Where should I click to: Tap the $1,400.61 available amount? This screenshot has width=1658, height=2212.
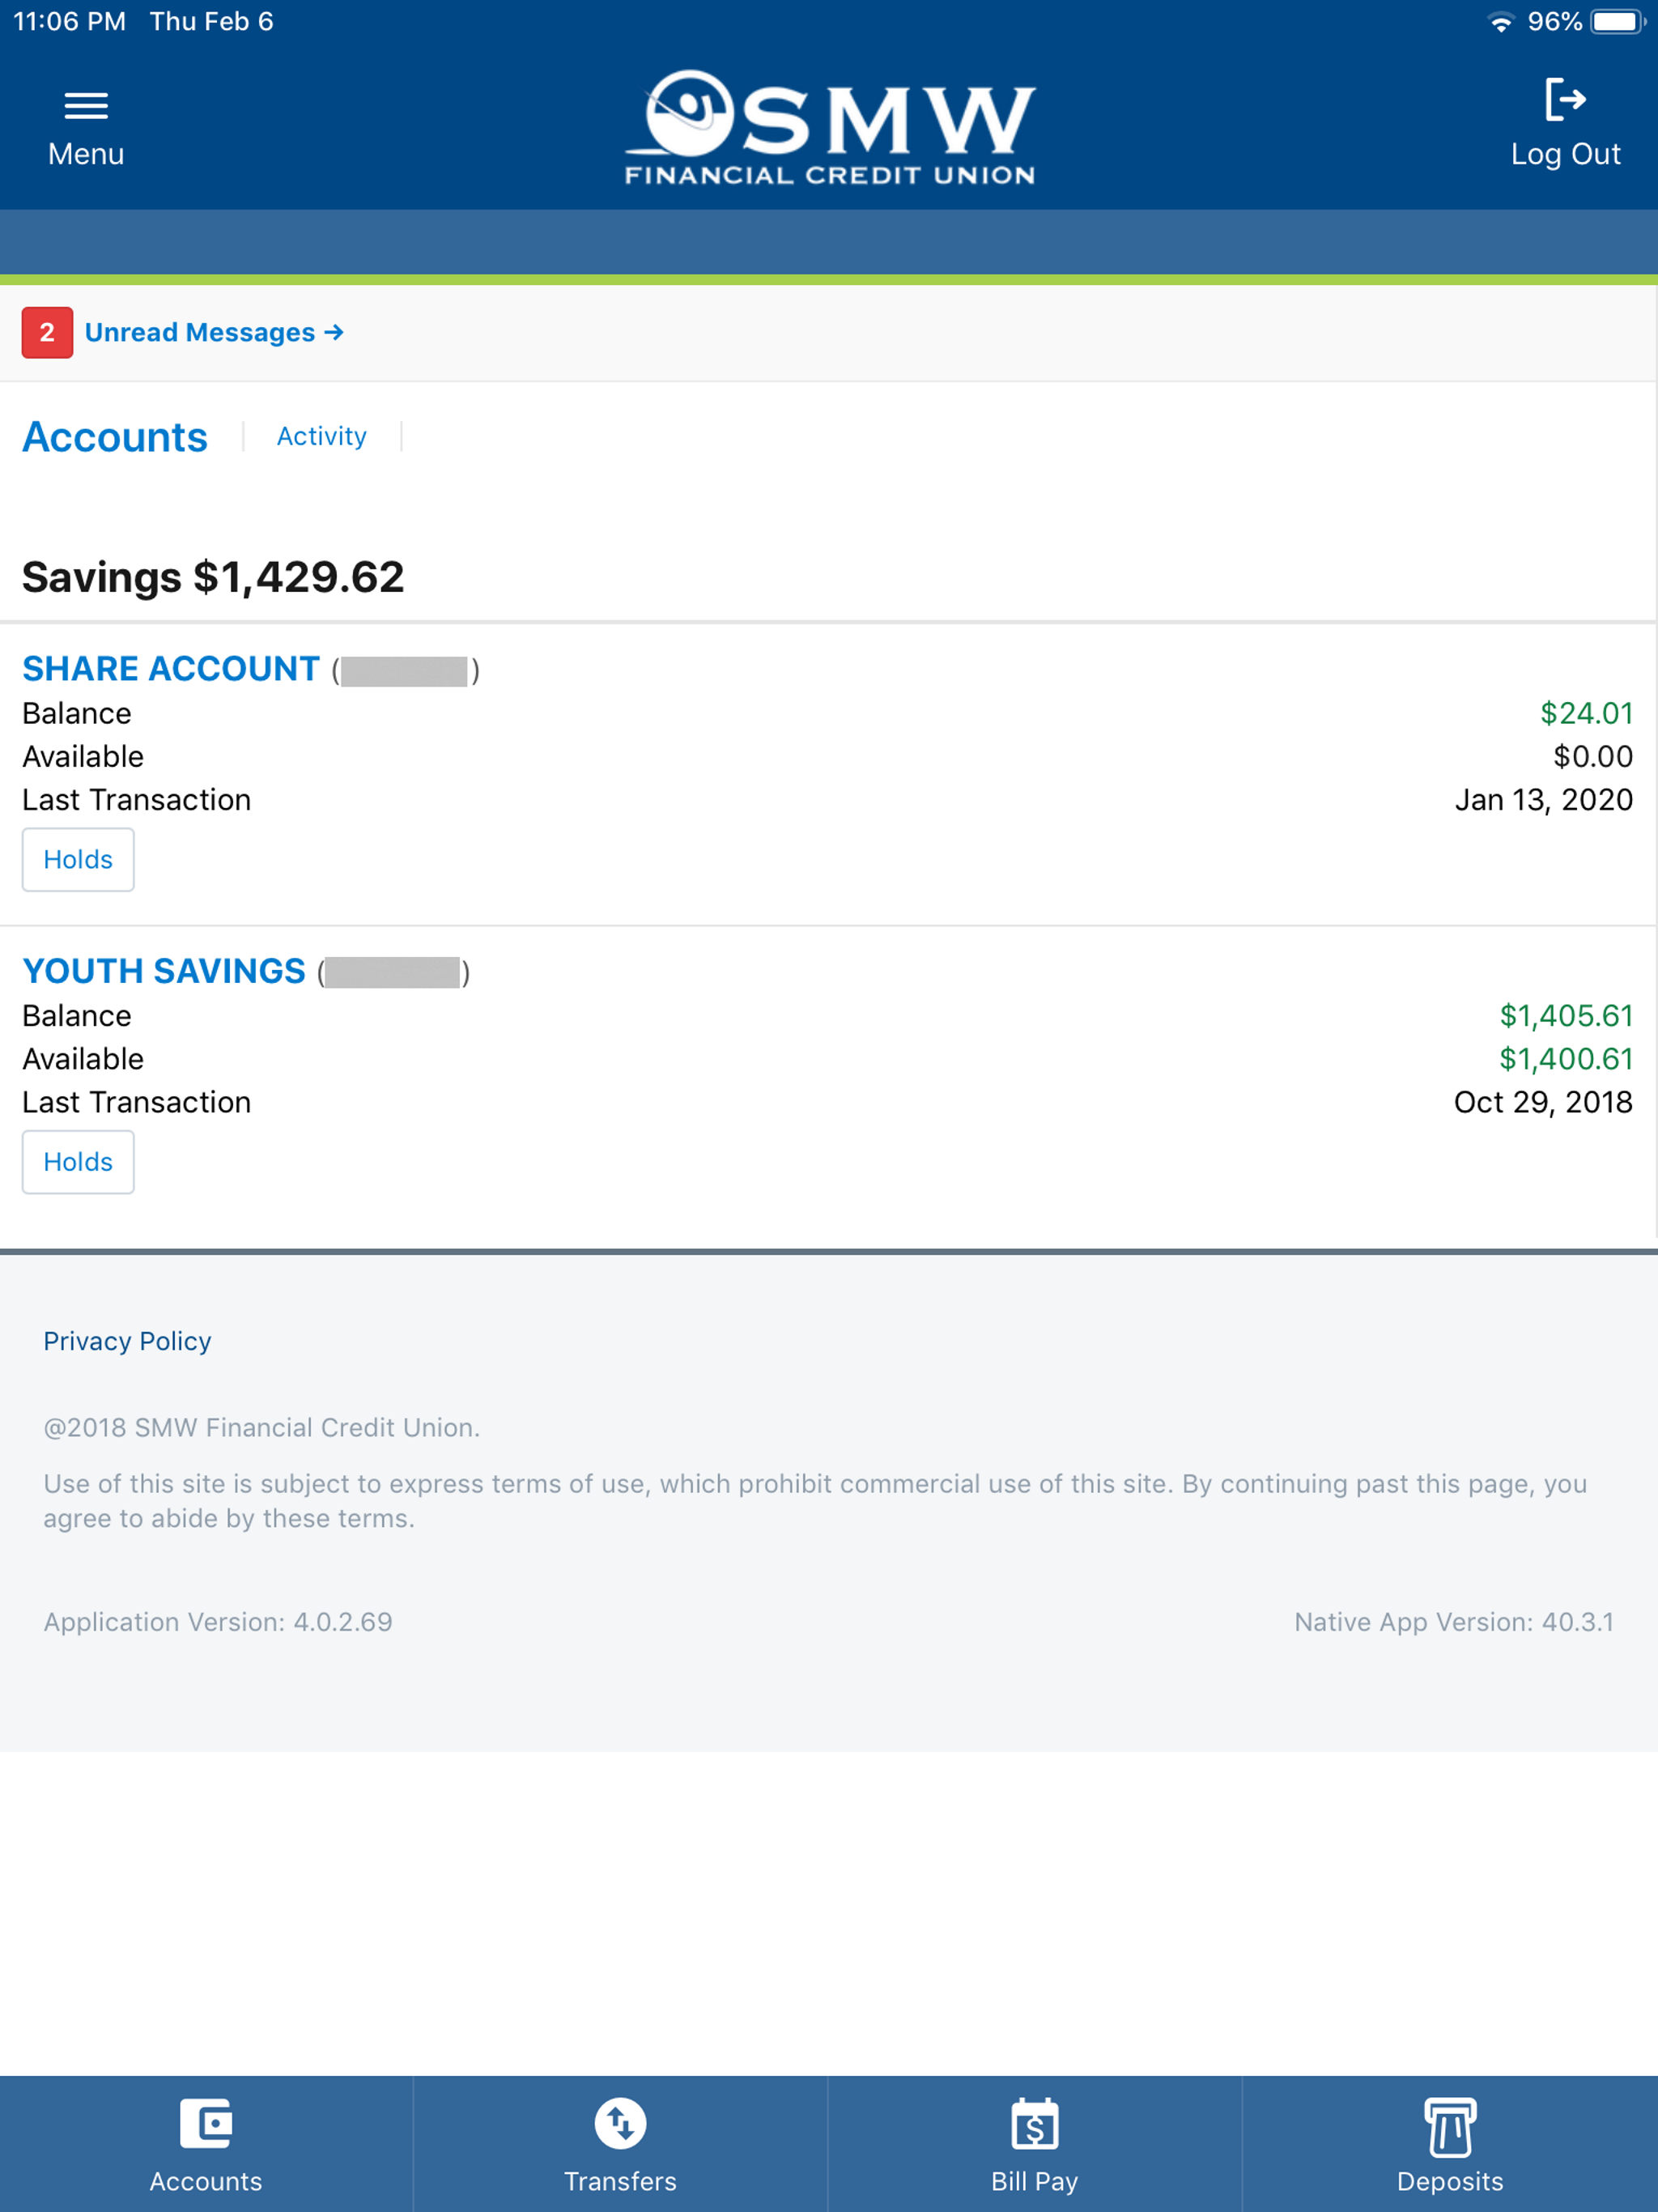pyautogui.click(x=1566, y=1059)
